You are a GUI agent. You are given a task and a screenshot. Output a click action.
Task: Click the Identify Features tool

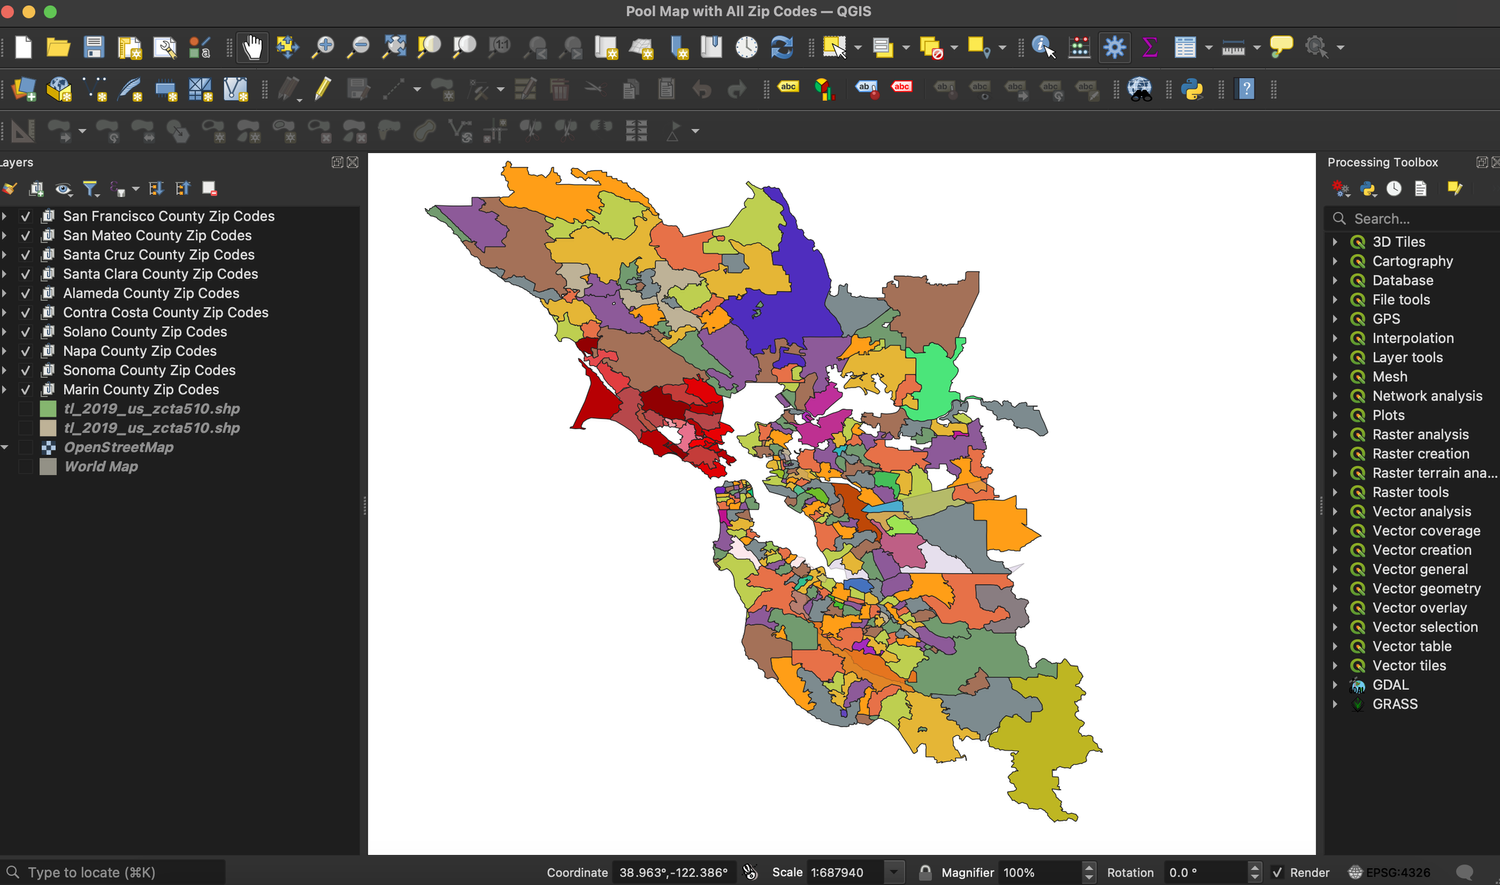(x=1042, y=47)
